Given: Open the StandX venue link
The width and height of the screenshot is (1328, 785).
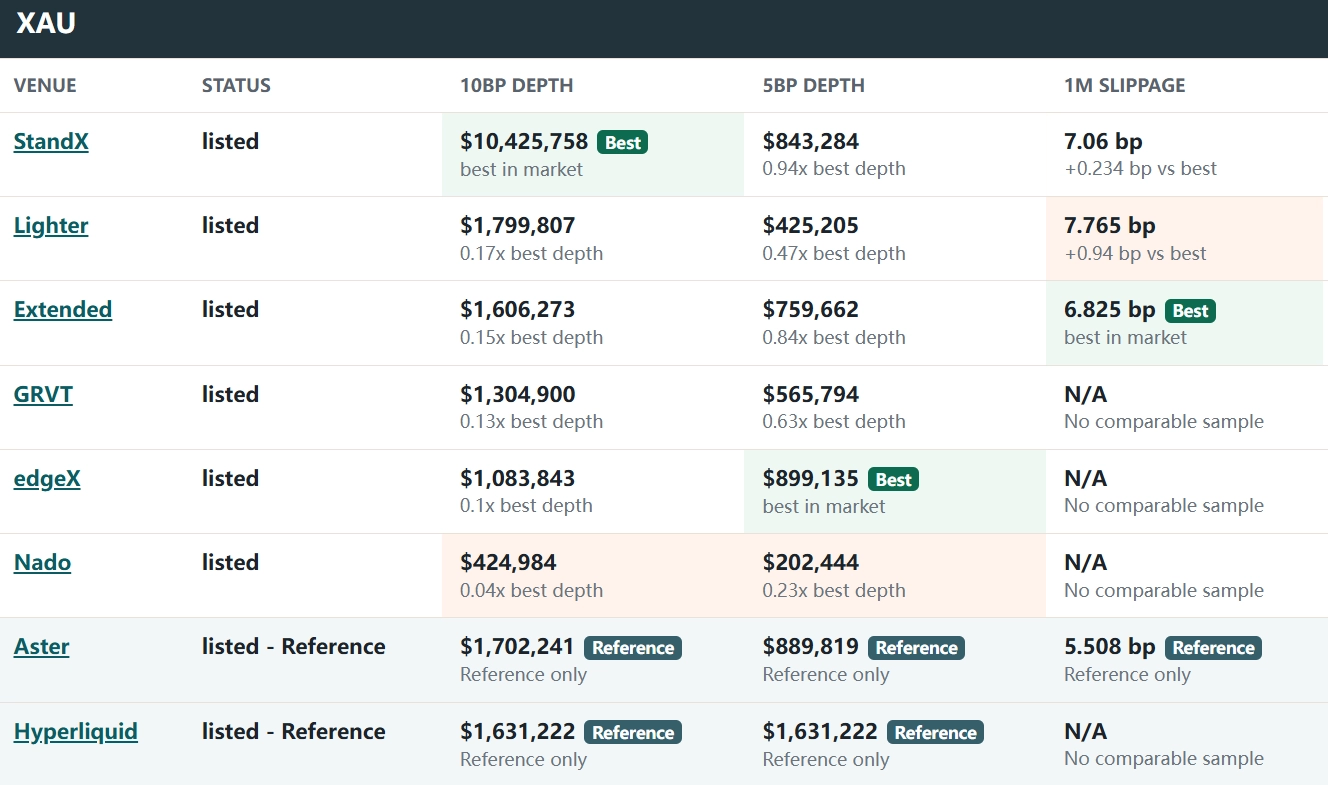Looking at the screenshot, I should click(x=51, y=141).
